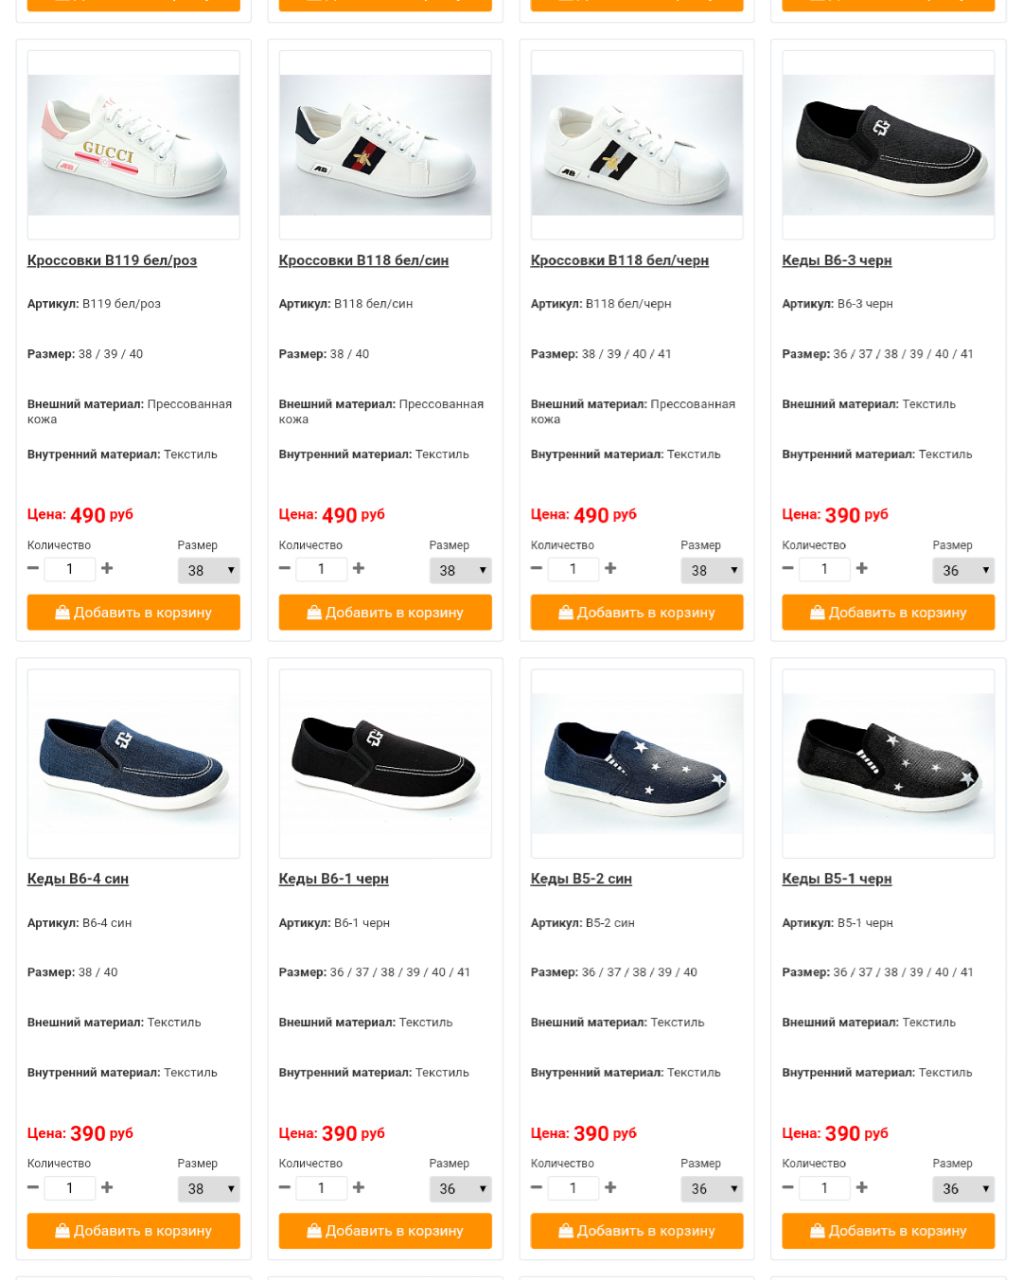Add Кроссовки B118 бел/син to cart
Image resolution: width=1022 pixels, height=1280 pixels.
[x=385, y=612]
